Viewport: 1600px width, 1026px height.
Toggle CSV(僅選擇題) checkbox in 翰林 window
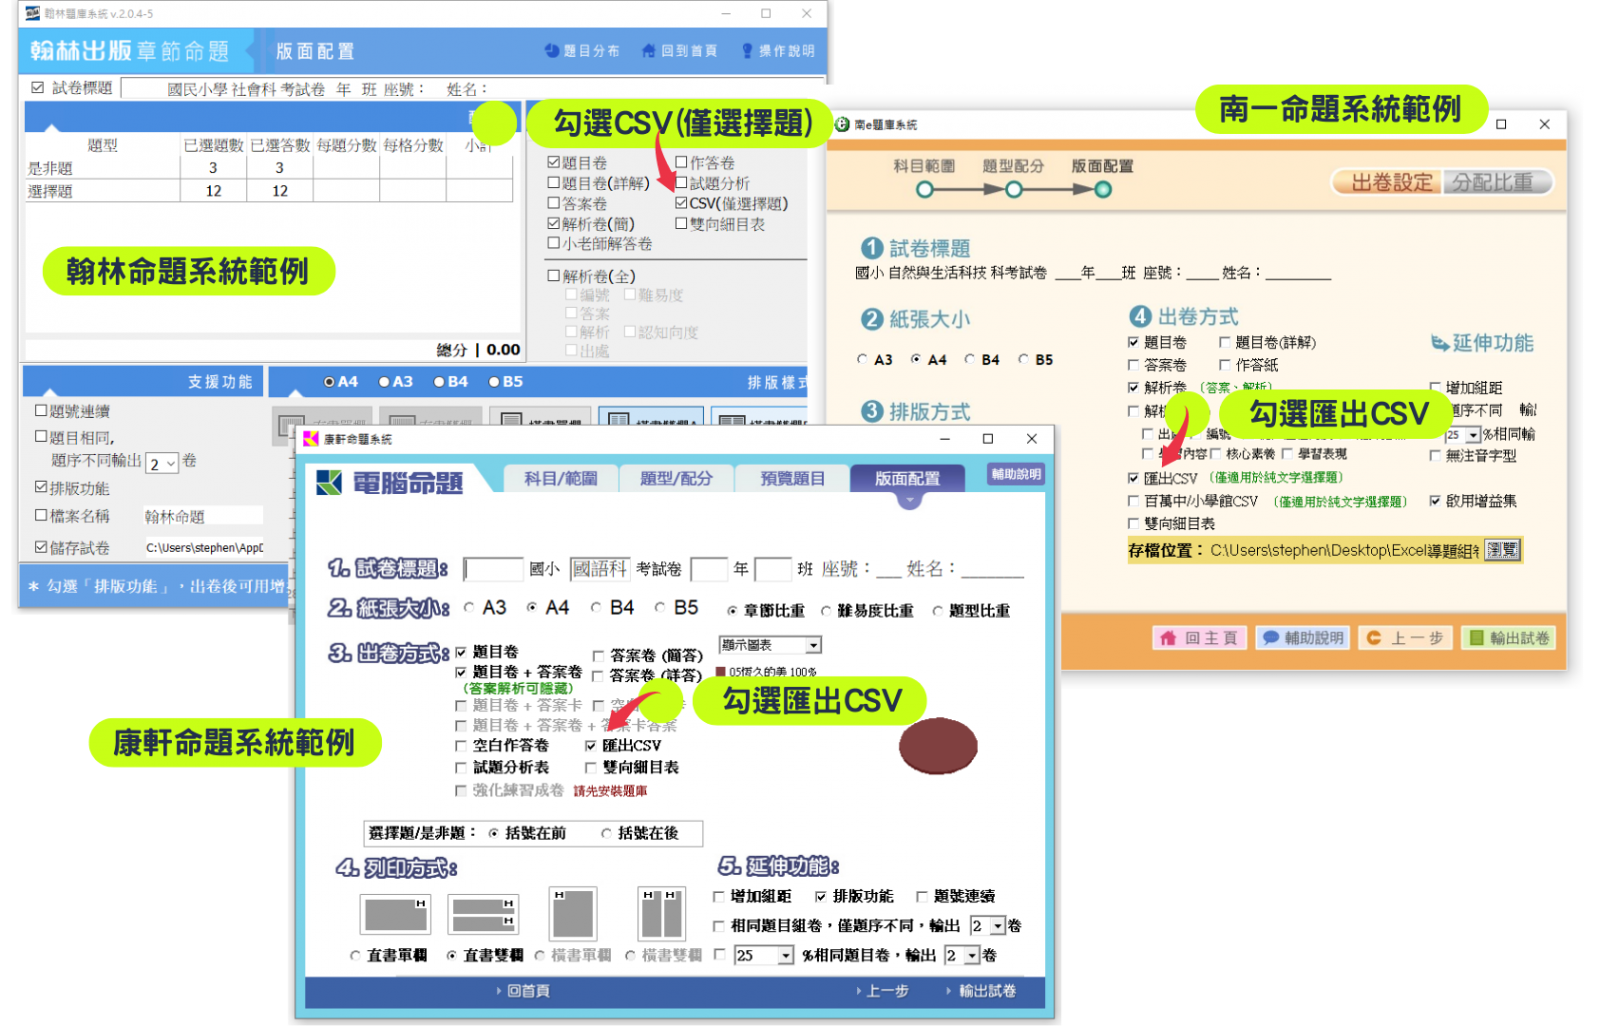(681, 203)
